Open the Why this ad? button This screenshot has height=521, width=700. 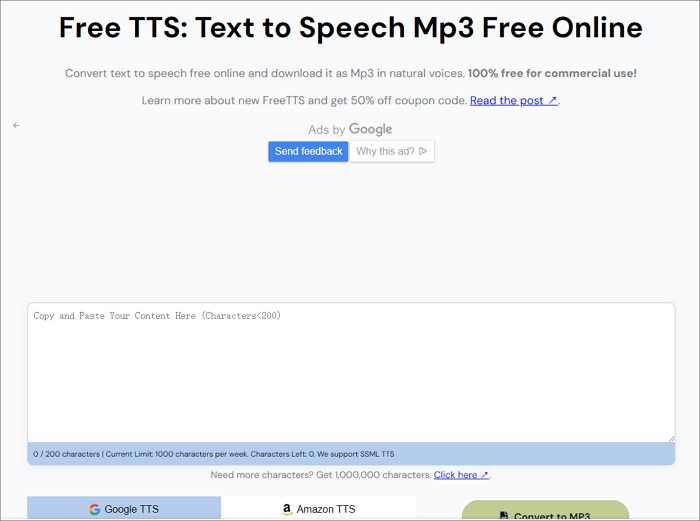point(391,151)
